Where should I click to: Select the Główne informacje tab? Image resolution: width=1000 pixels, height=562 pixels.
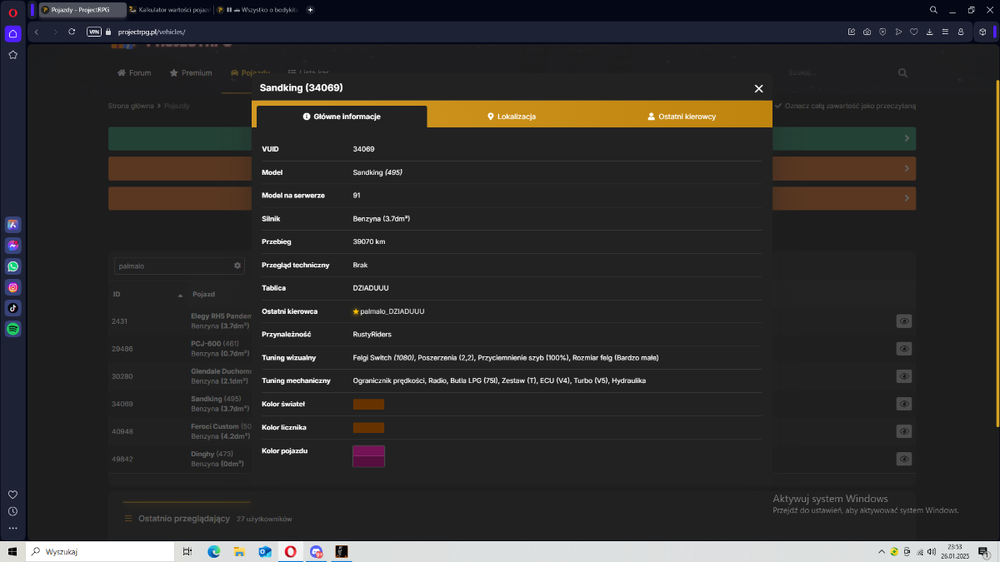click(342, 117)
